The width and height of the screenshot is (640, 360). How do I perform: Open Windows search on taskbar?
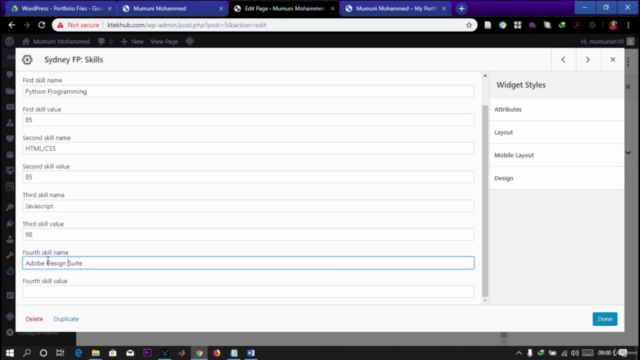(27, 353)
